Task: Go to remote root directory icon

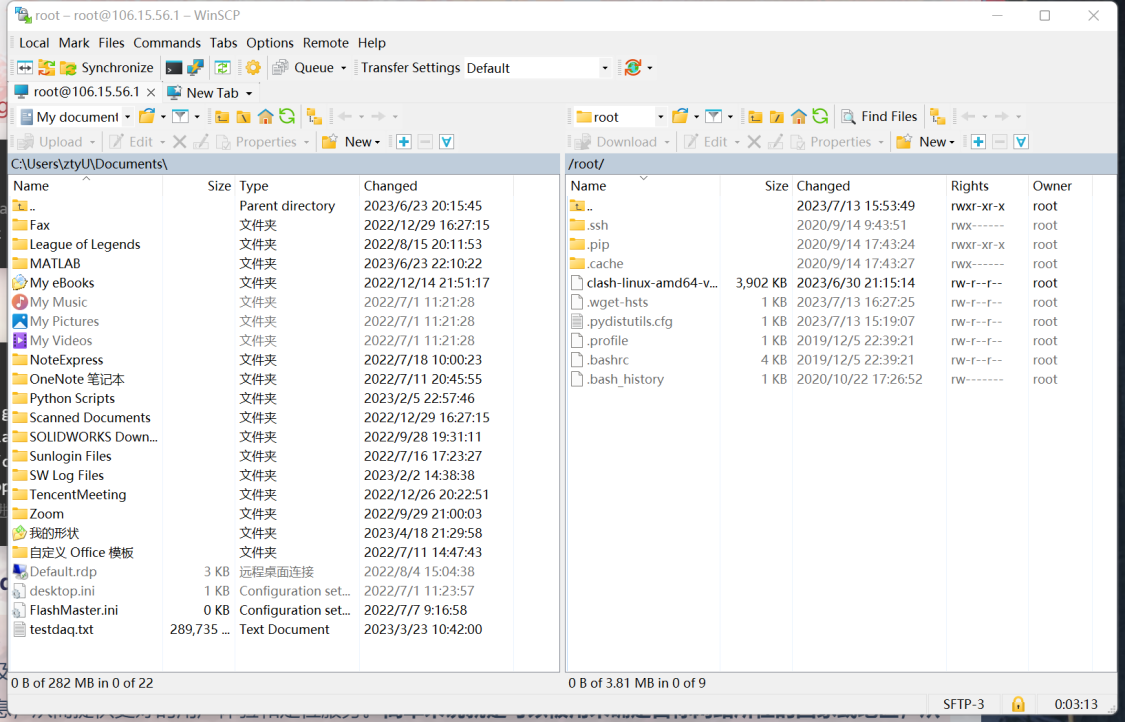Action: [777, 116]
